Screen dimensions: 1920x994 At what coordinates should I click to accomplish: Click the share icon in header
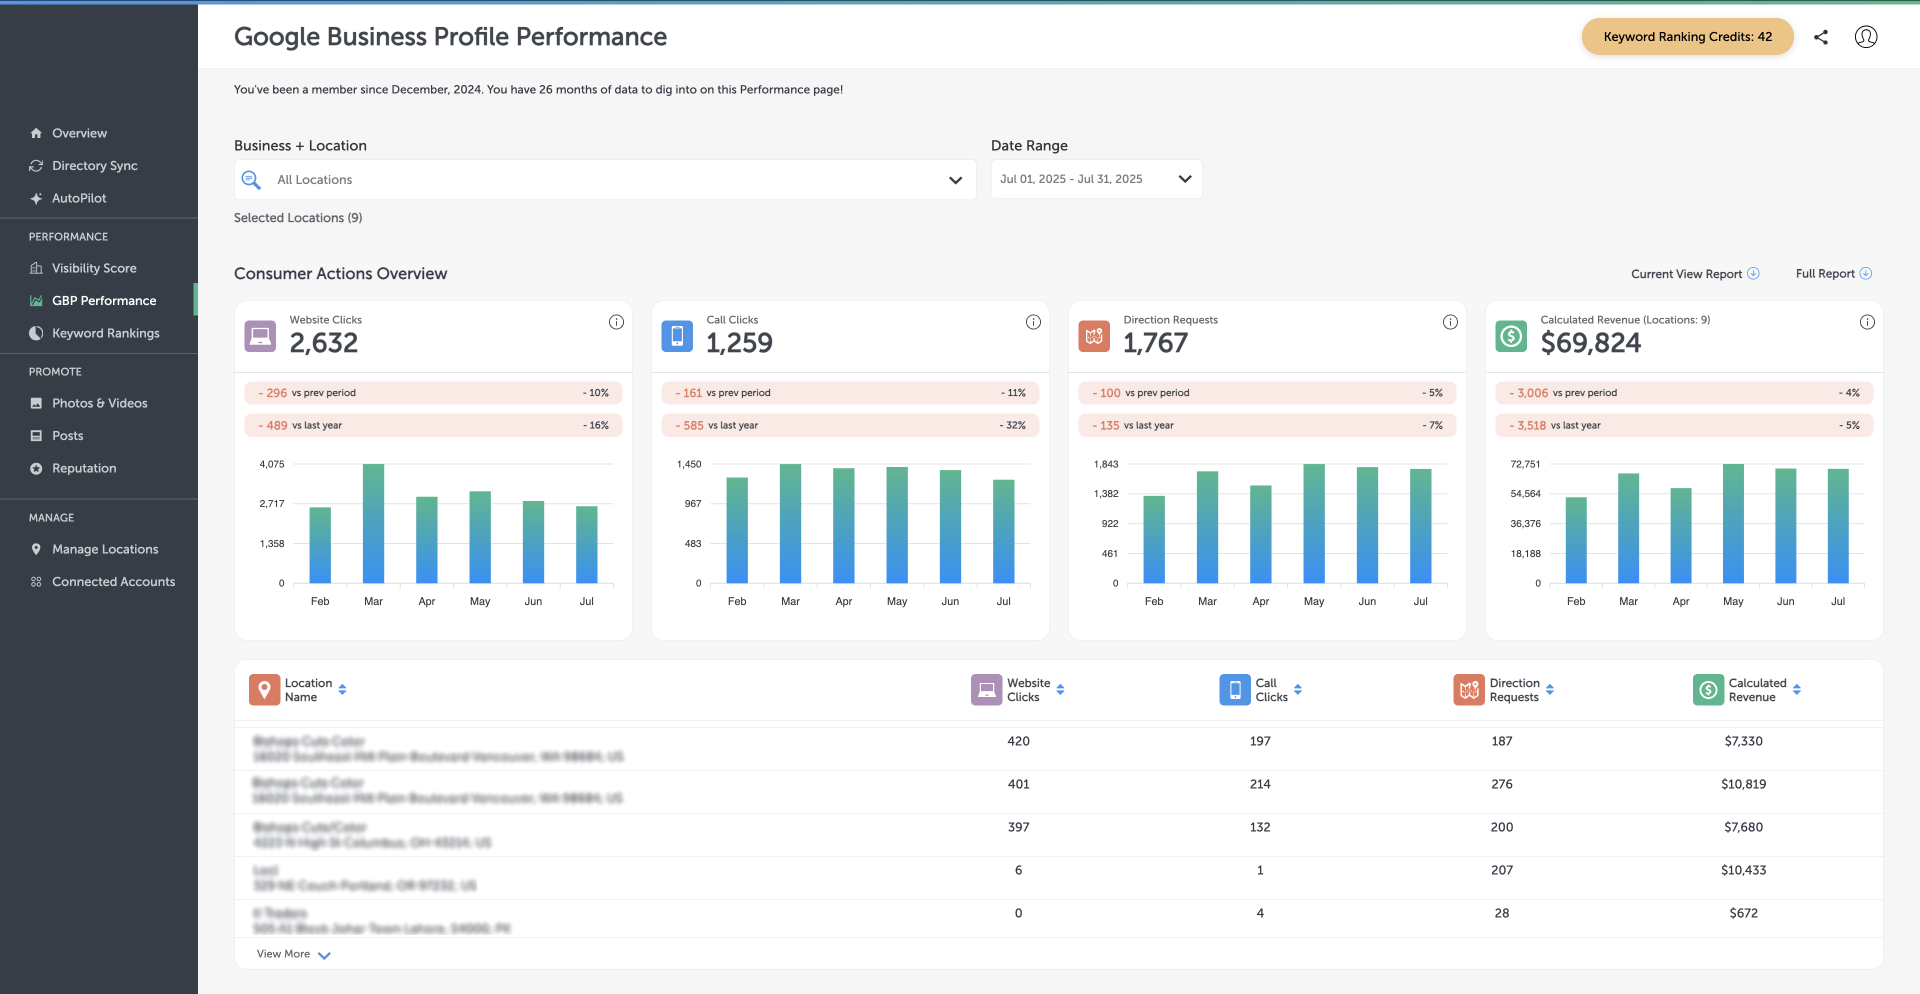(1821, 37)
